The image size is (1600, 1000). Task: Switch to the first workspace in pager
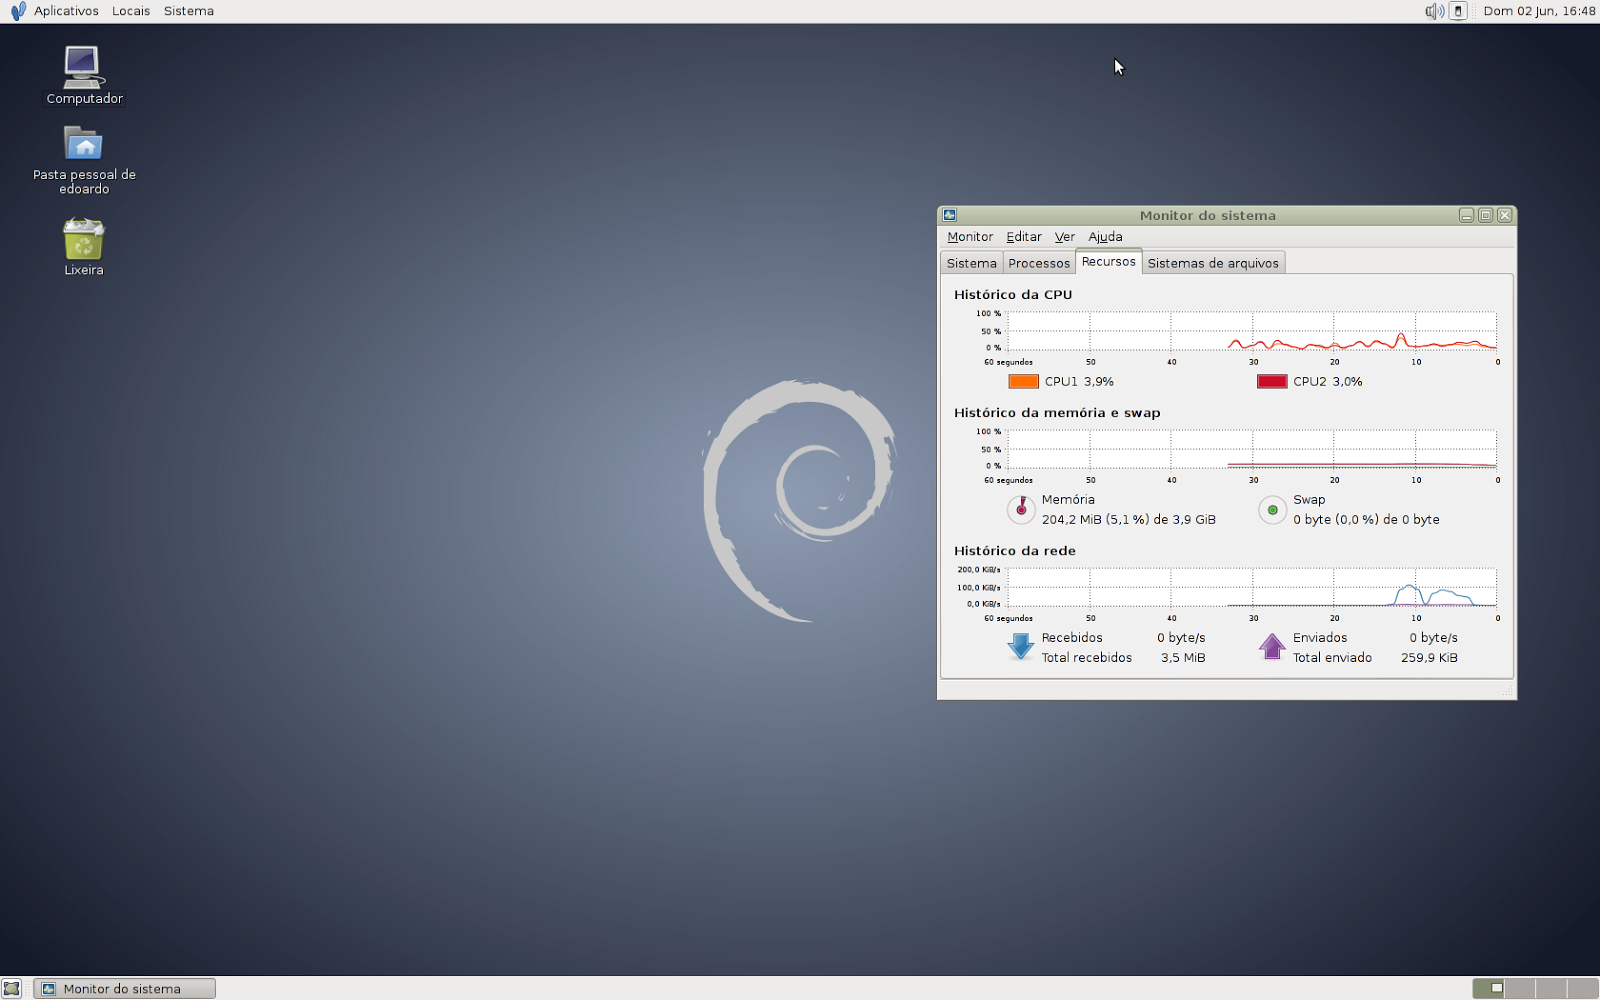tap(1488, 988)
